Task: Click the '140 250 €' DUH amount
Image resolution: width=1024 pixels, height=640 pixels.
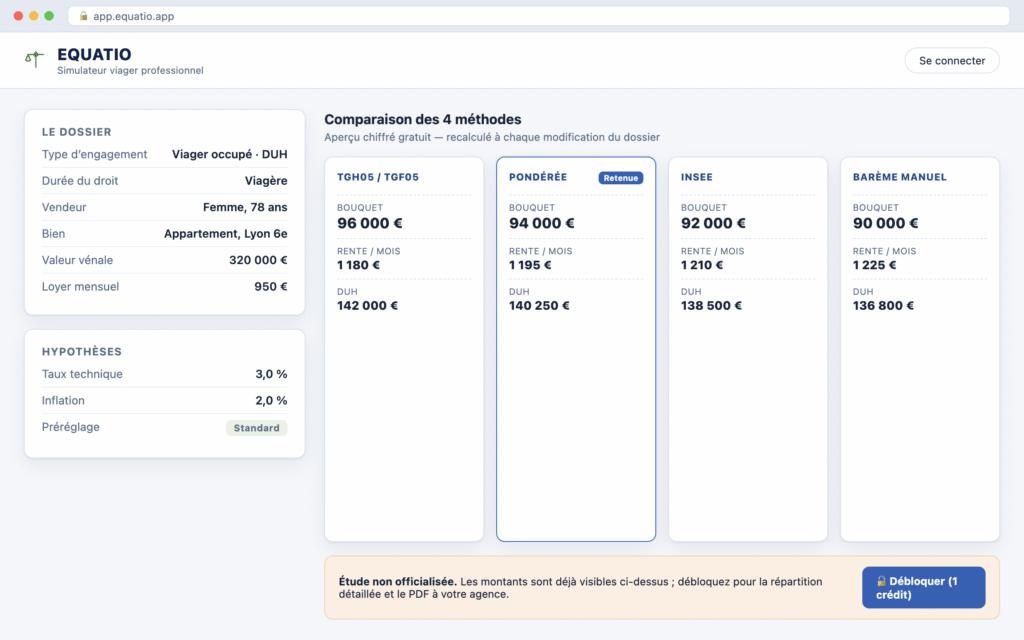Action: (x=539, y=306)
